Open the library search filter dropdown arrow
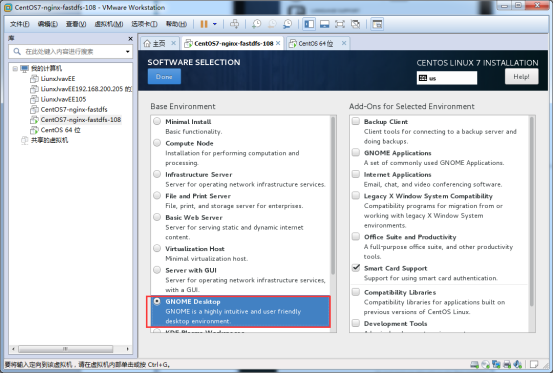Viewport: 553px width, 373px height. (128, 52)
